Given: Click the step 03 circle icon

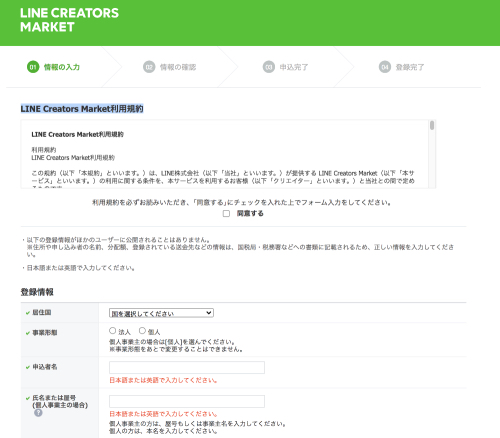Looking at the screenshot, I should [269, 67].
